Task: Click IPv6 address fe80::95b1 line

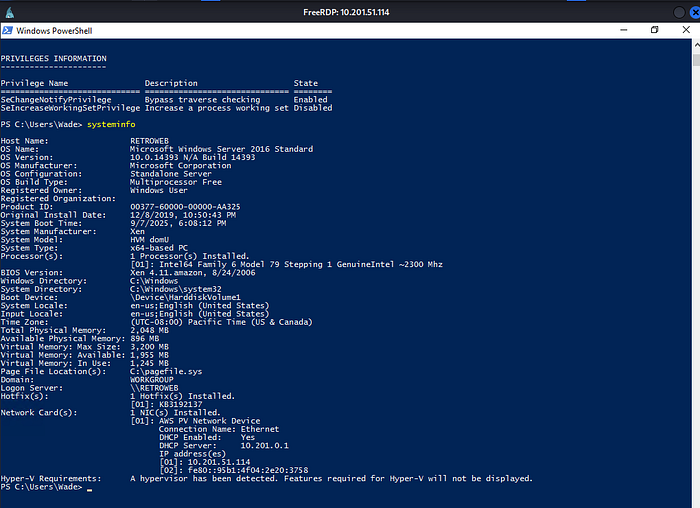Action: tap(233, 471)
